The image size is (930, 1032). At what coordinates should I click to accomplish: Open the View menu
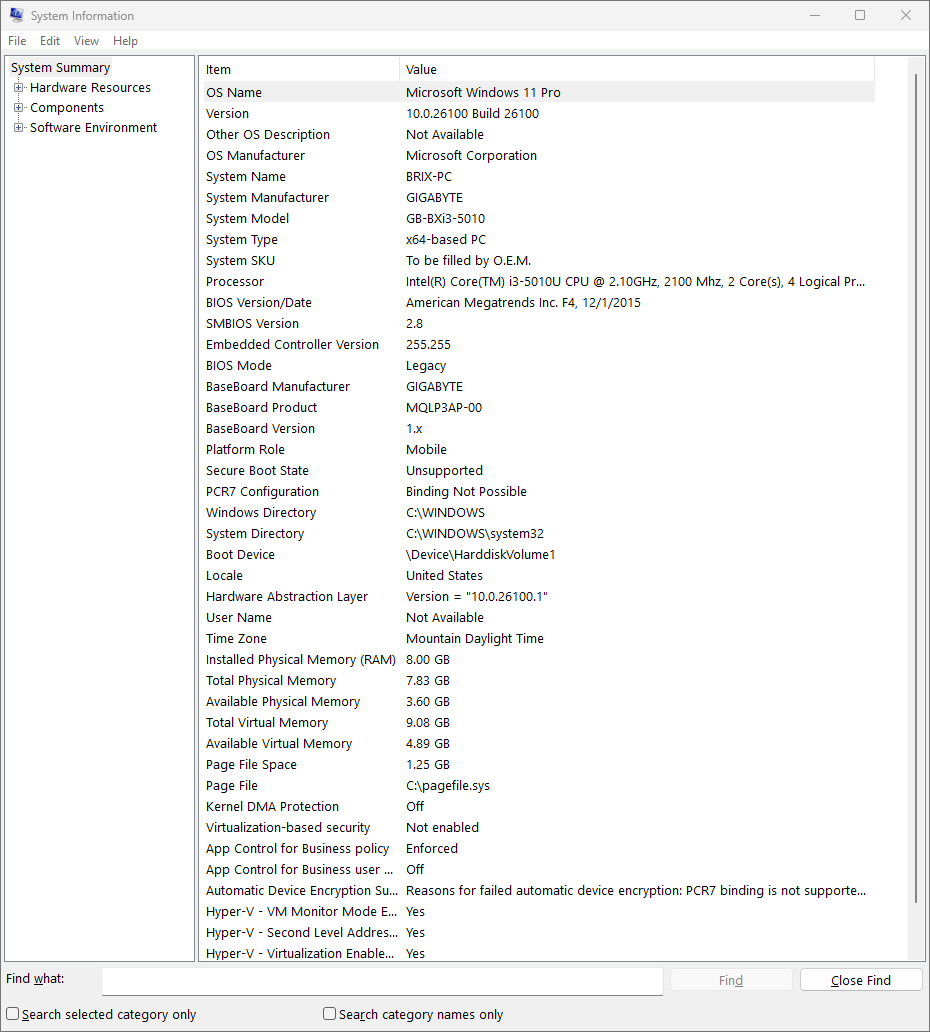tap(86, 41)
